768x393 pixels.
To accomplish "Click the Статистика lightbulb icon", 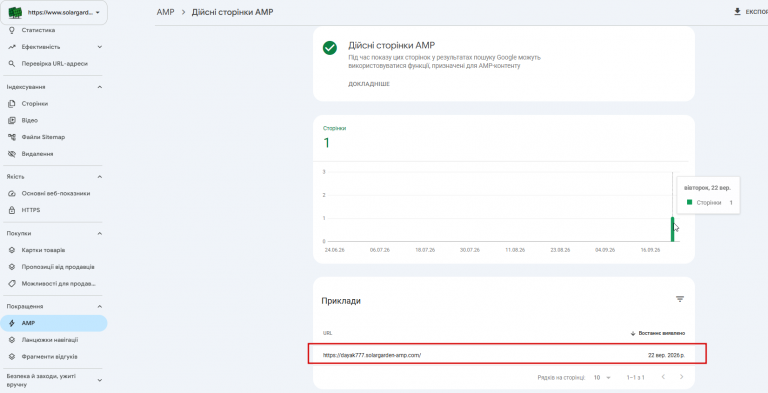I will [x=12, y=30].
